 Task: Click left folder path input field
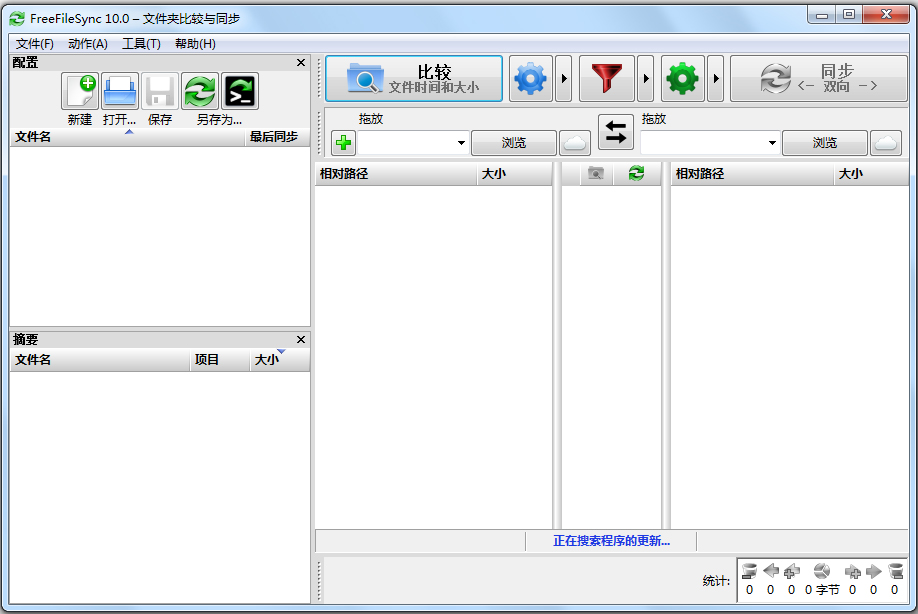pos(406,143)
